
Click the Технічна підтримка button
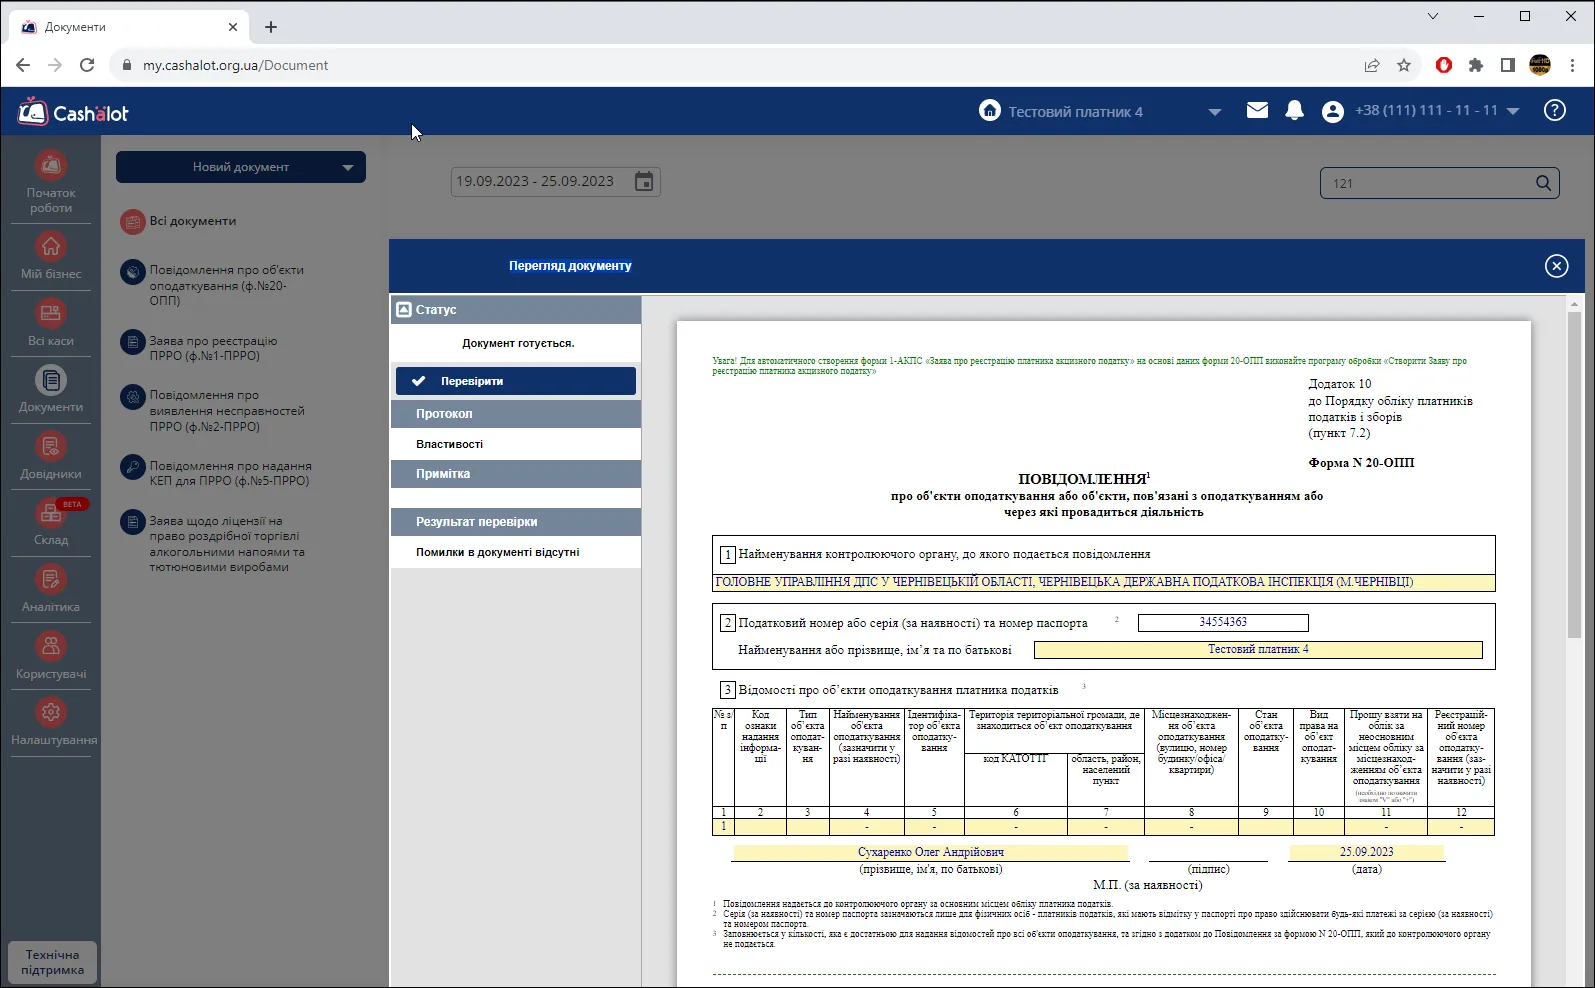[52, 962]
